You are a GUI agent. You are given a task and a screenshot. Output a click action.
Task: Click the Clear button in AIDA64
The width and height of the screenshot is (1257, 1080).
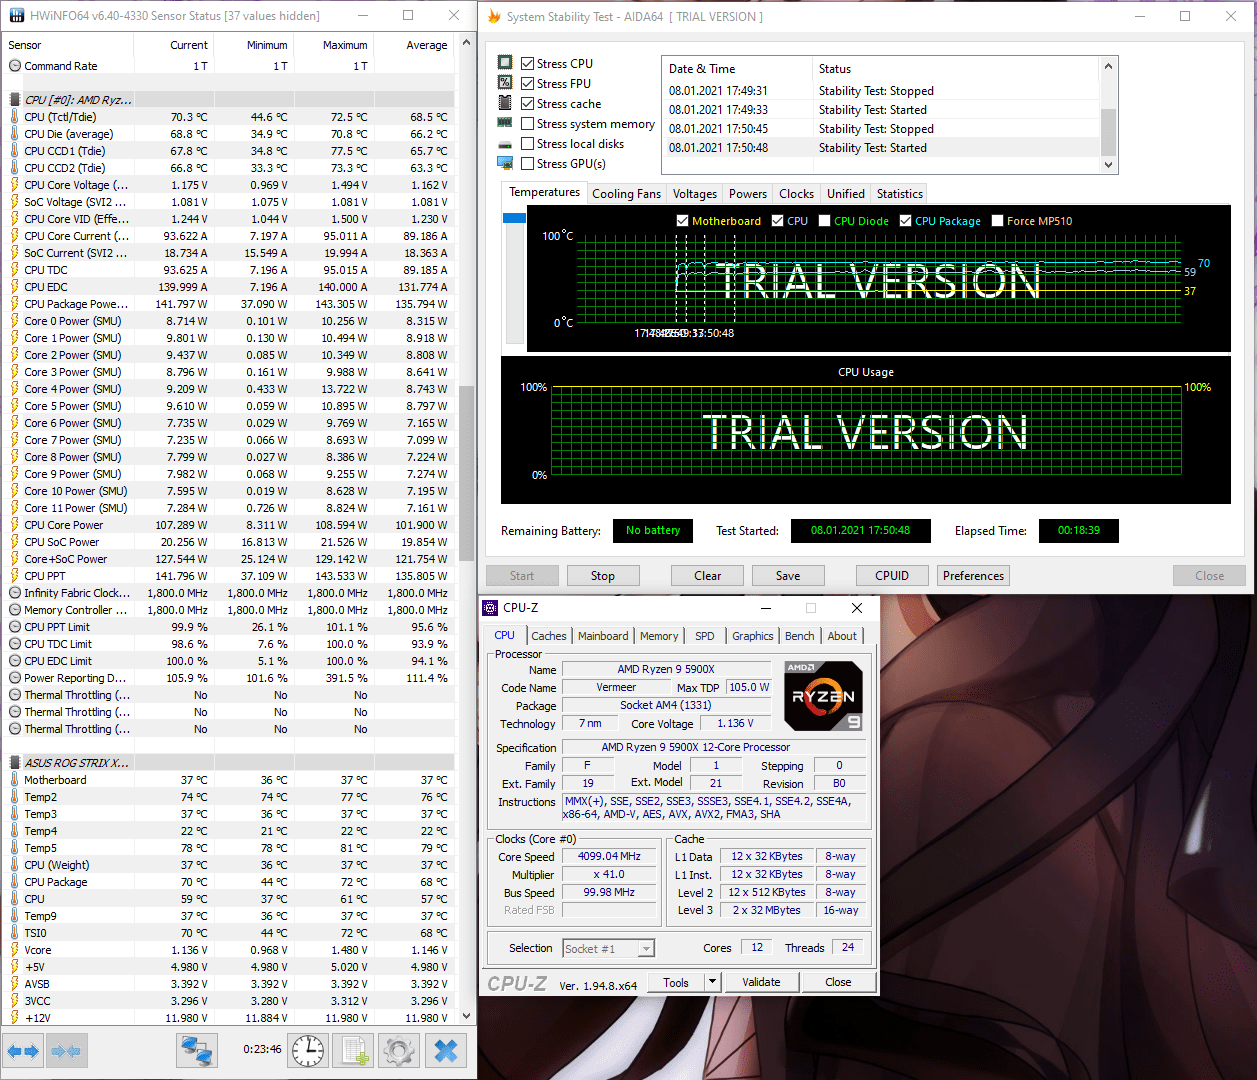tap(708, 576)
